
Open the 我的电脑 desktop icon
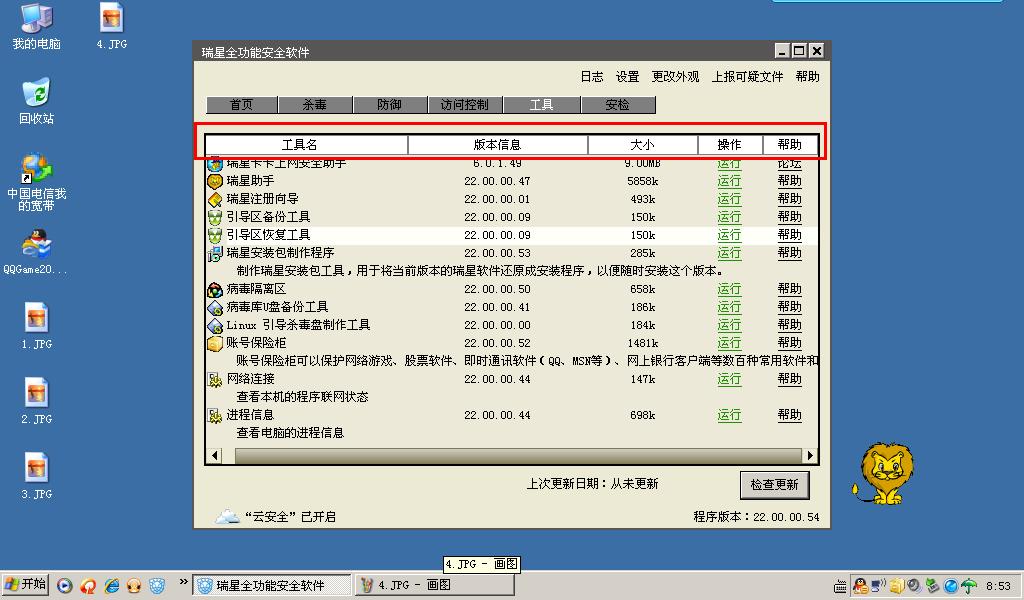(x=36, y=26)
